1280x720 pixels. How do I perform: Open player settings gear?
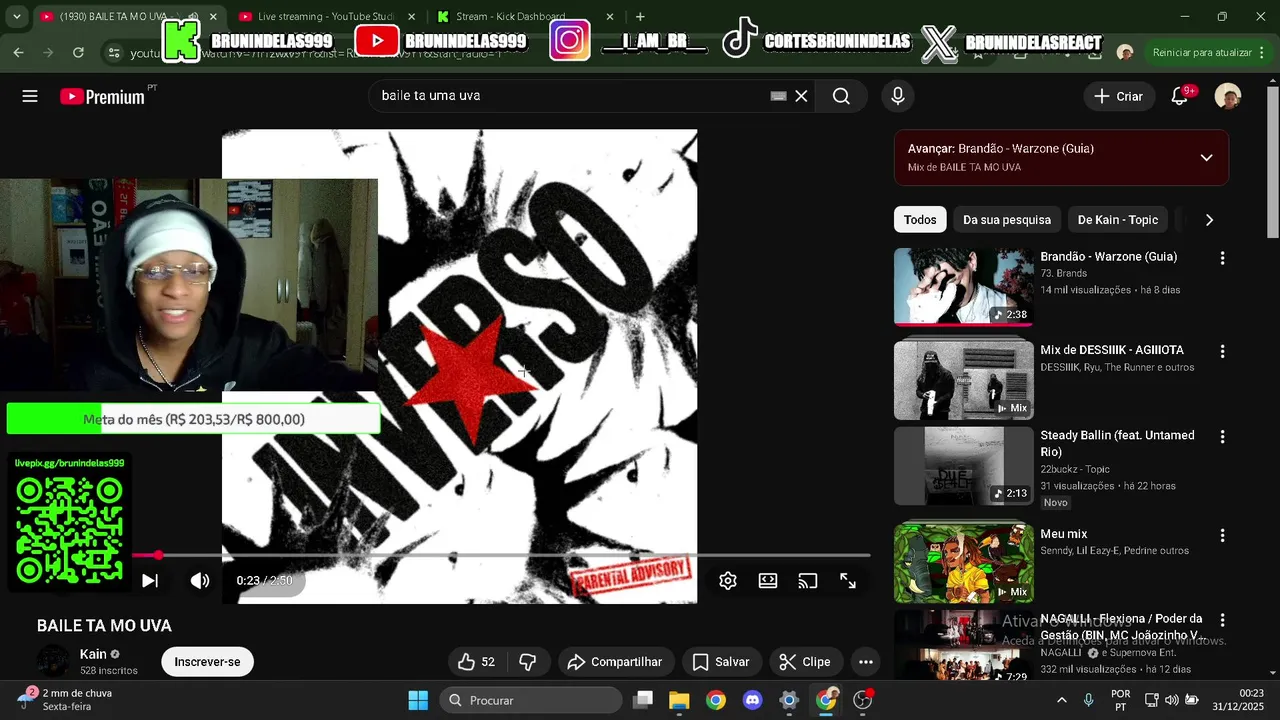pos(728,581)
